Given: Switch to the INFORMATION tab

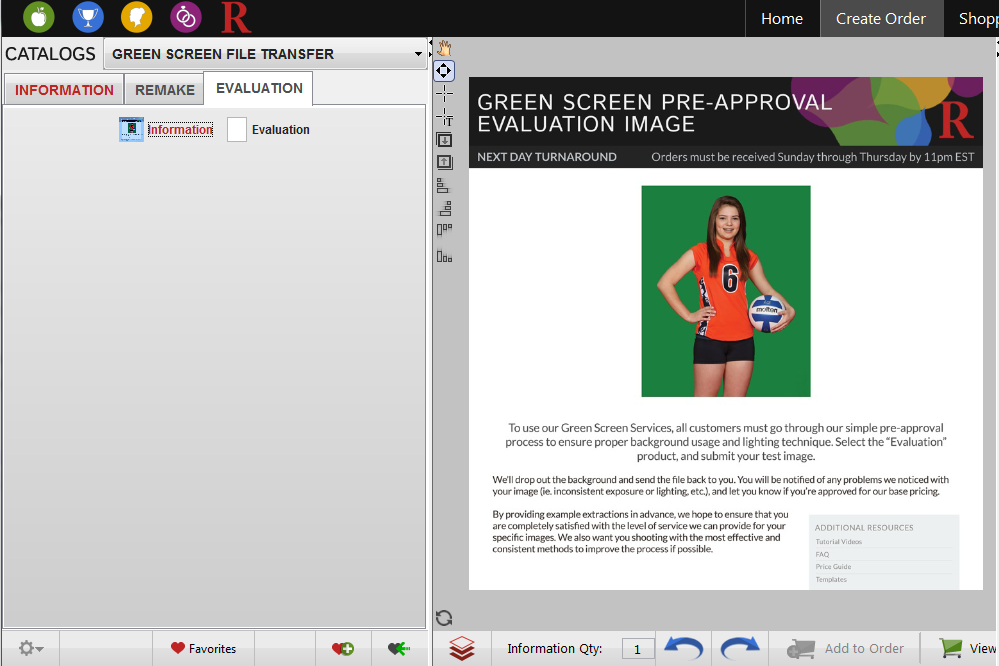Looking at the screenshot, I should pyautogui.click(x=64, y=90).
